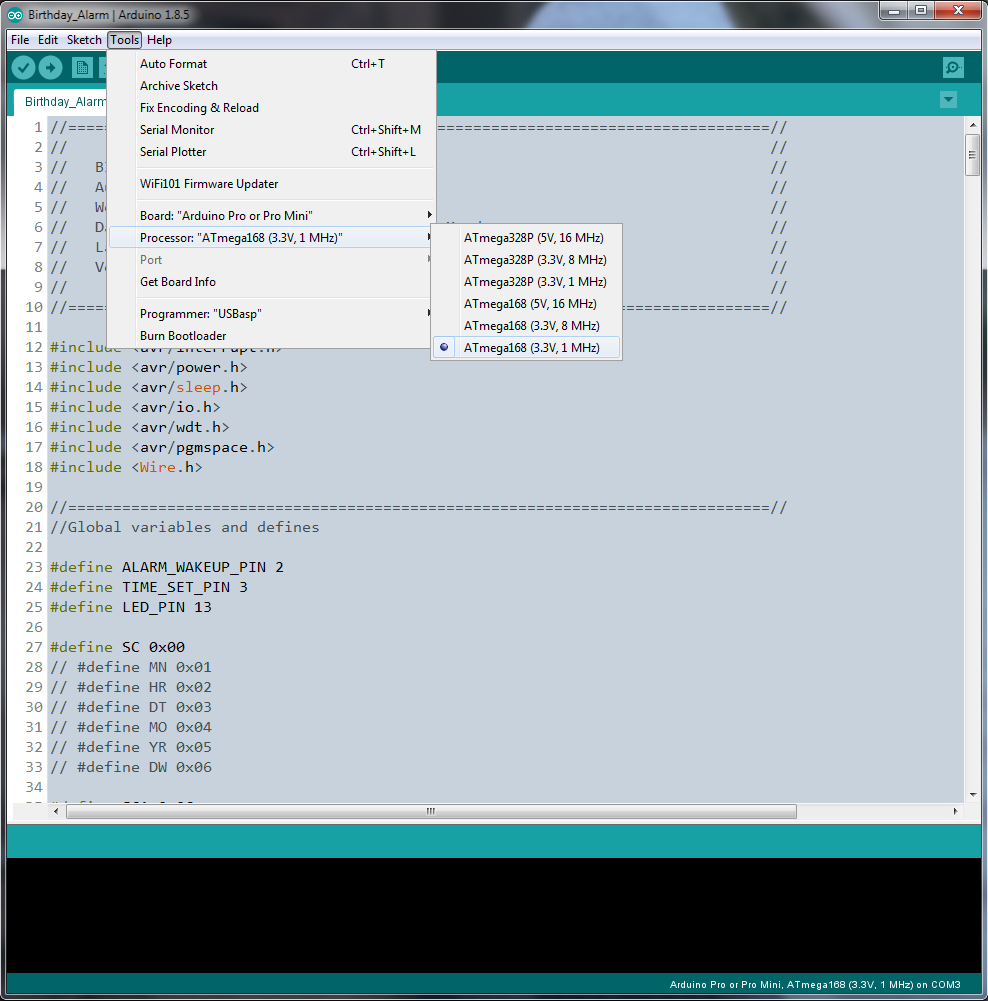
Task: Click the horizontal scrollbar right arrow
Action: 955,812
